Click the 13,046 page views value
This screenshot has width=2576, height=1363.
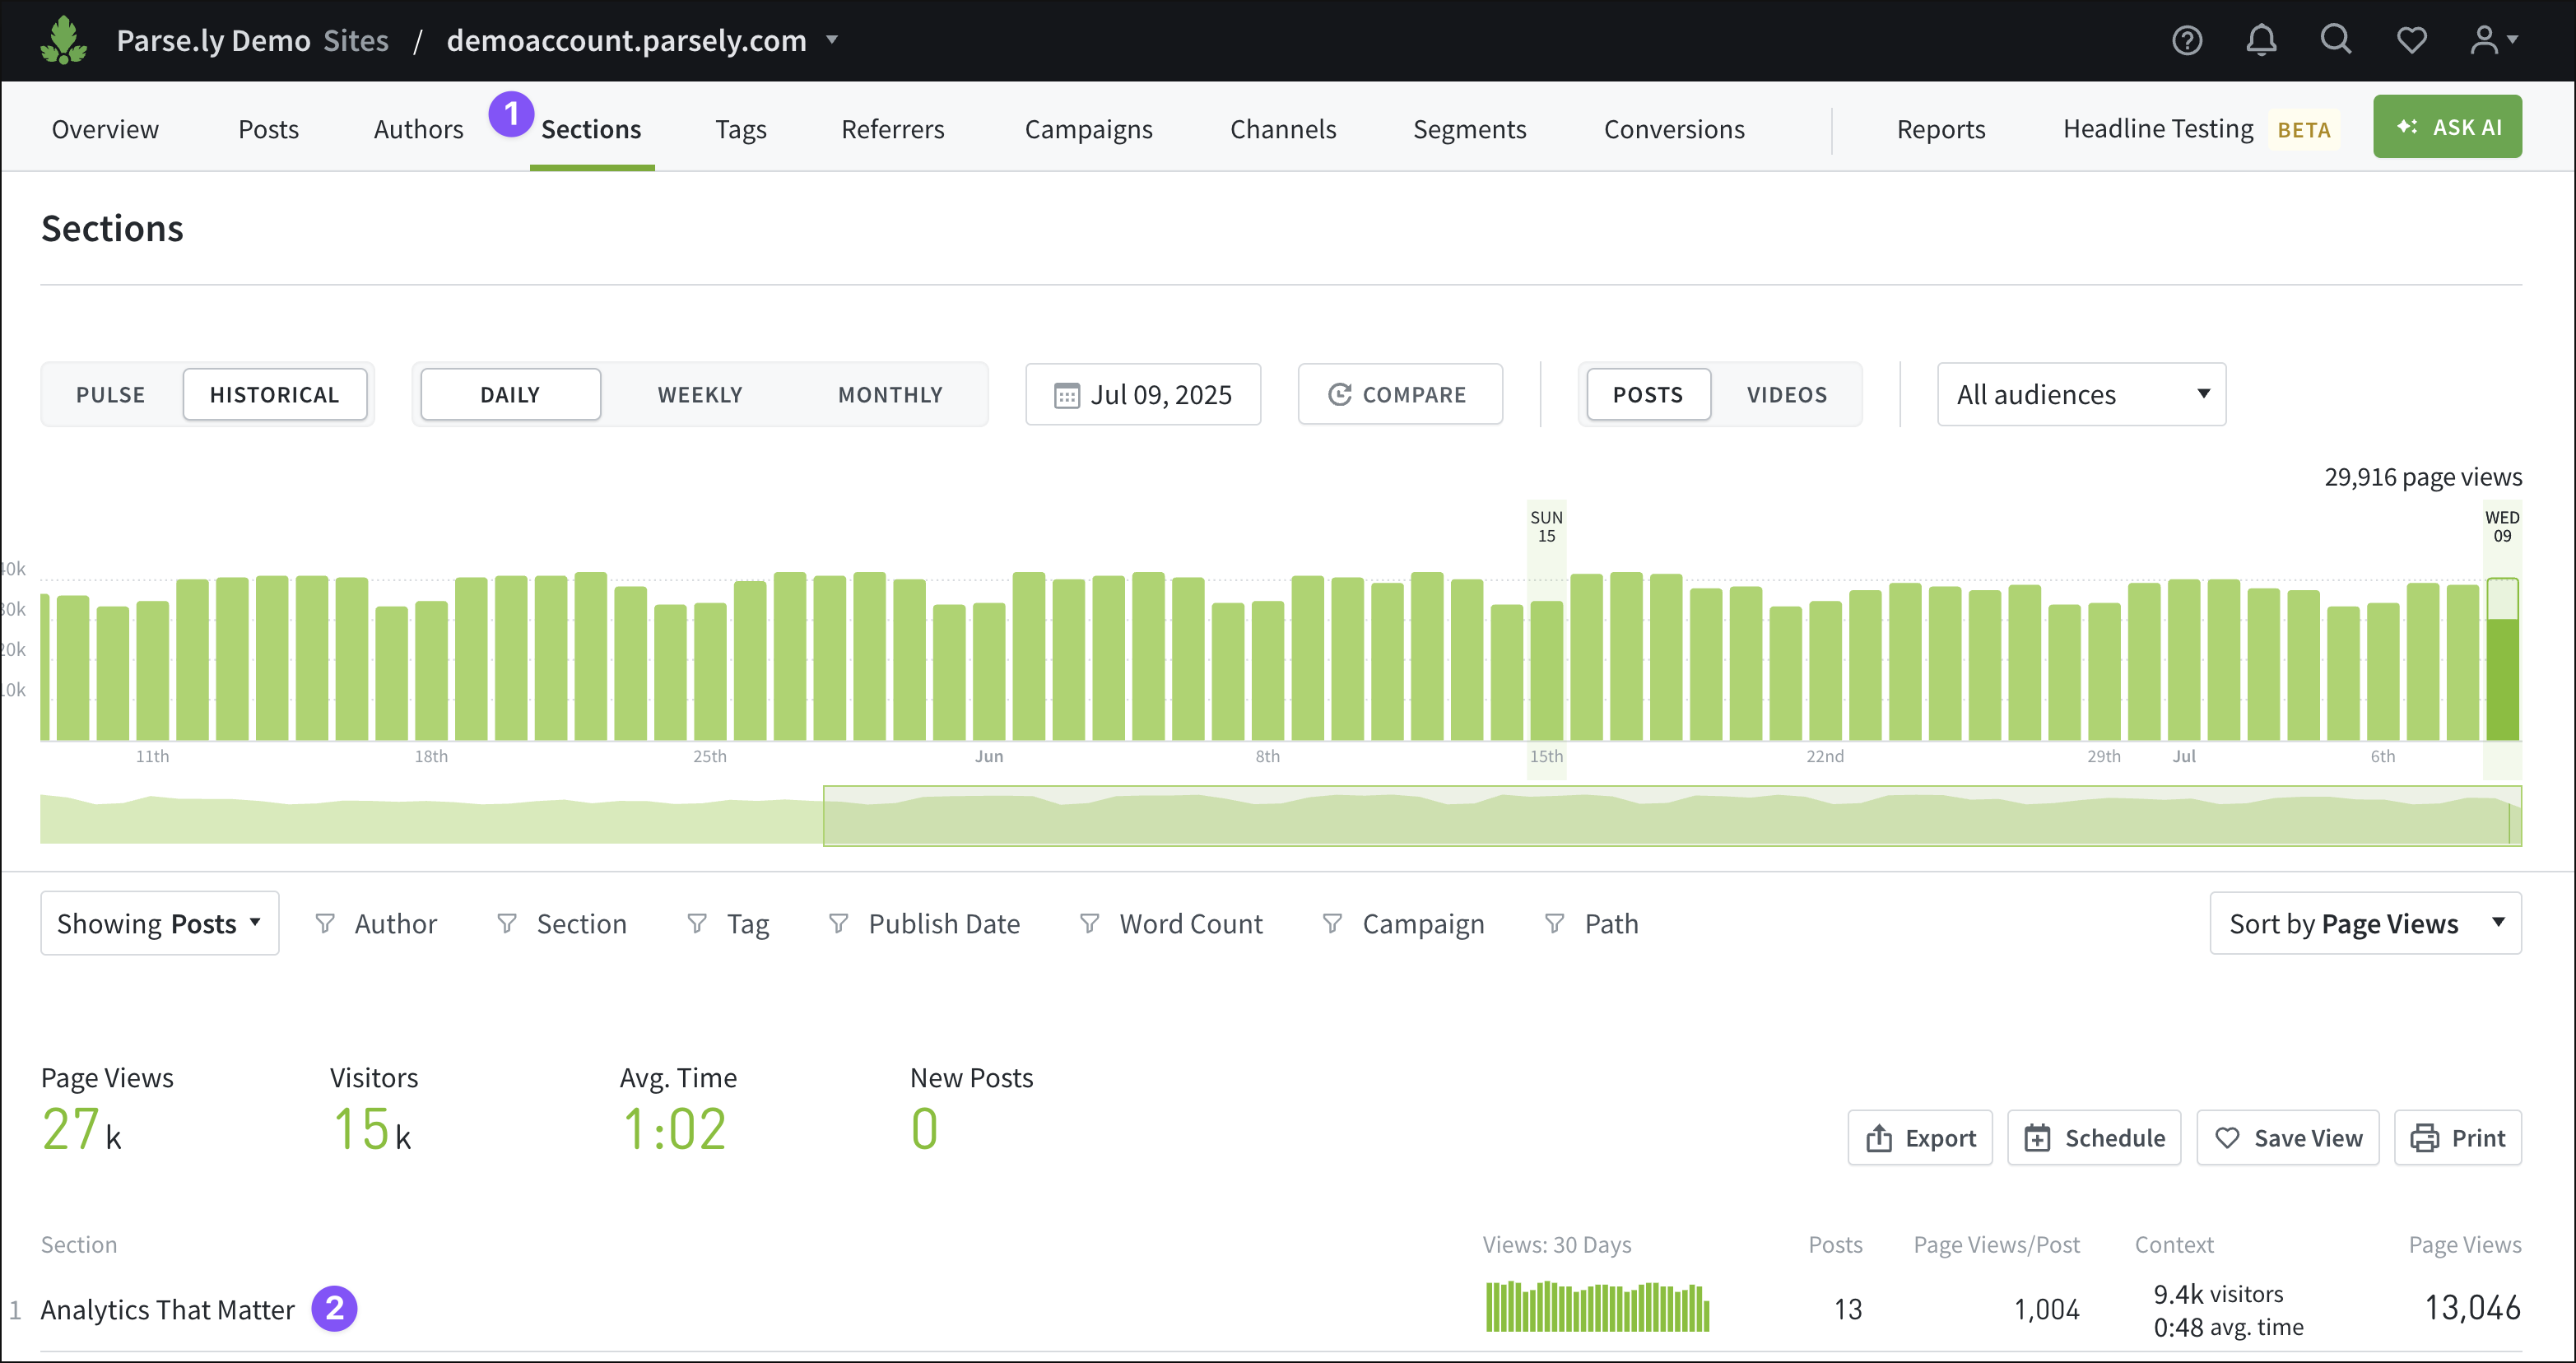[2473, 1308]
